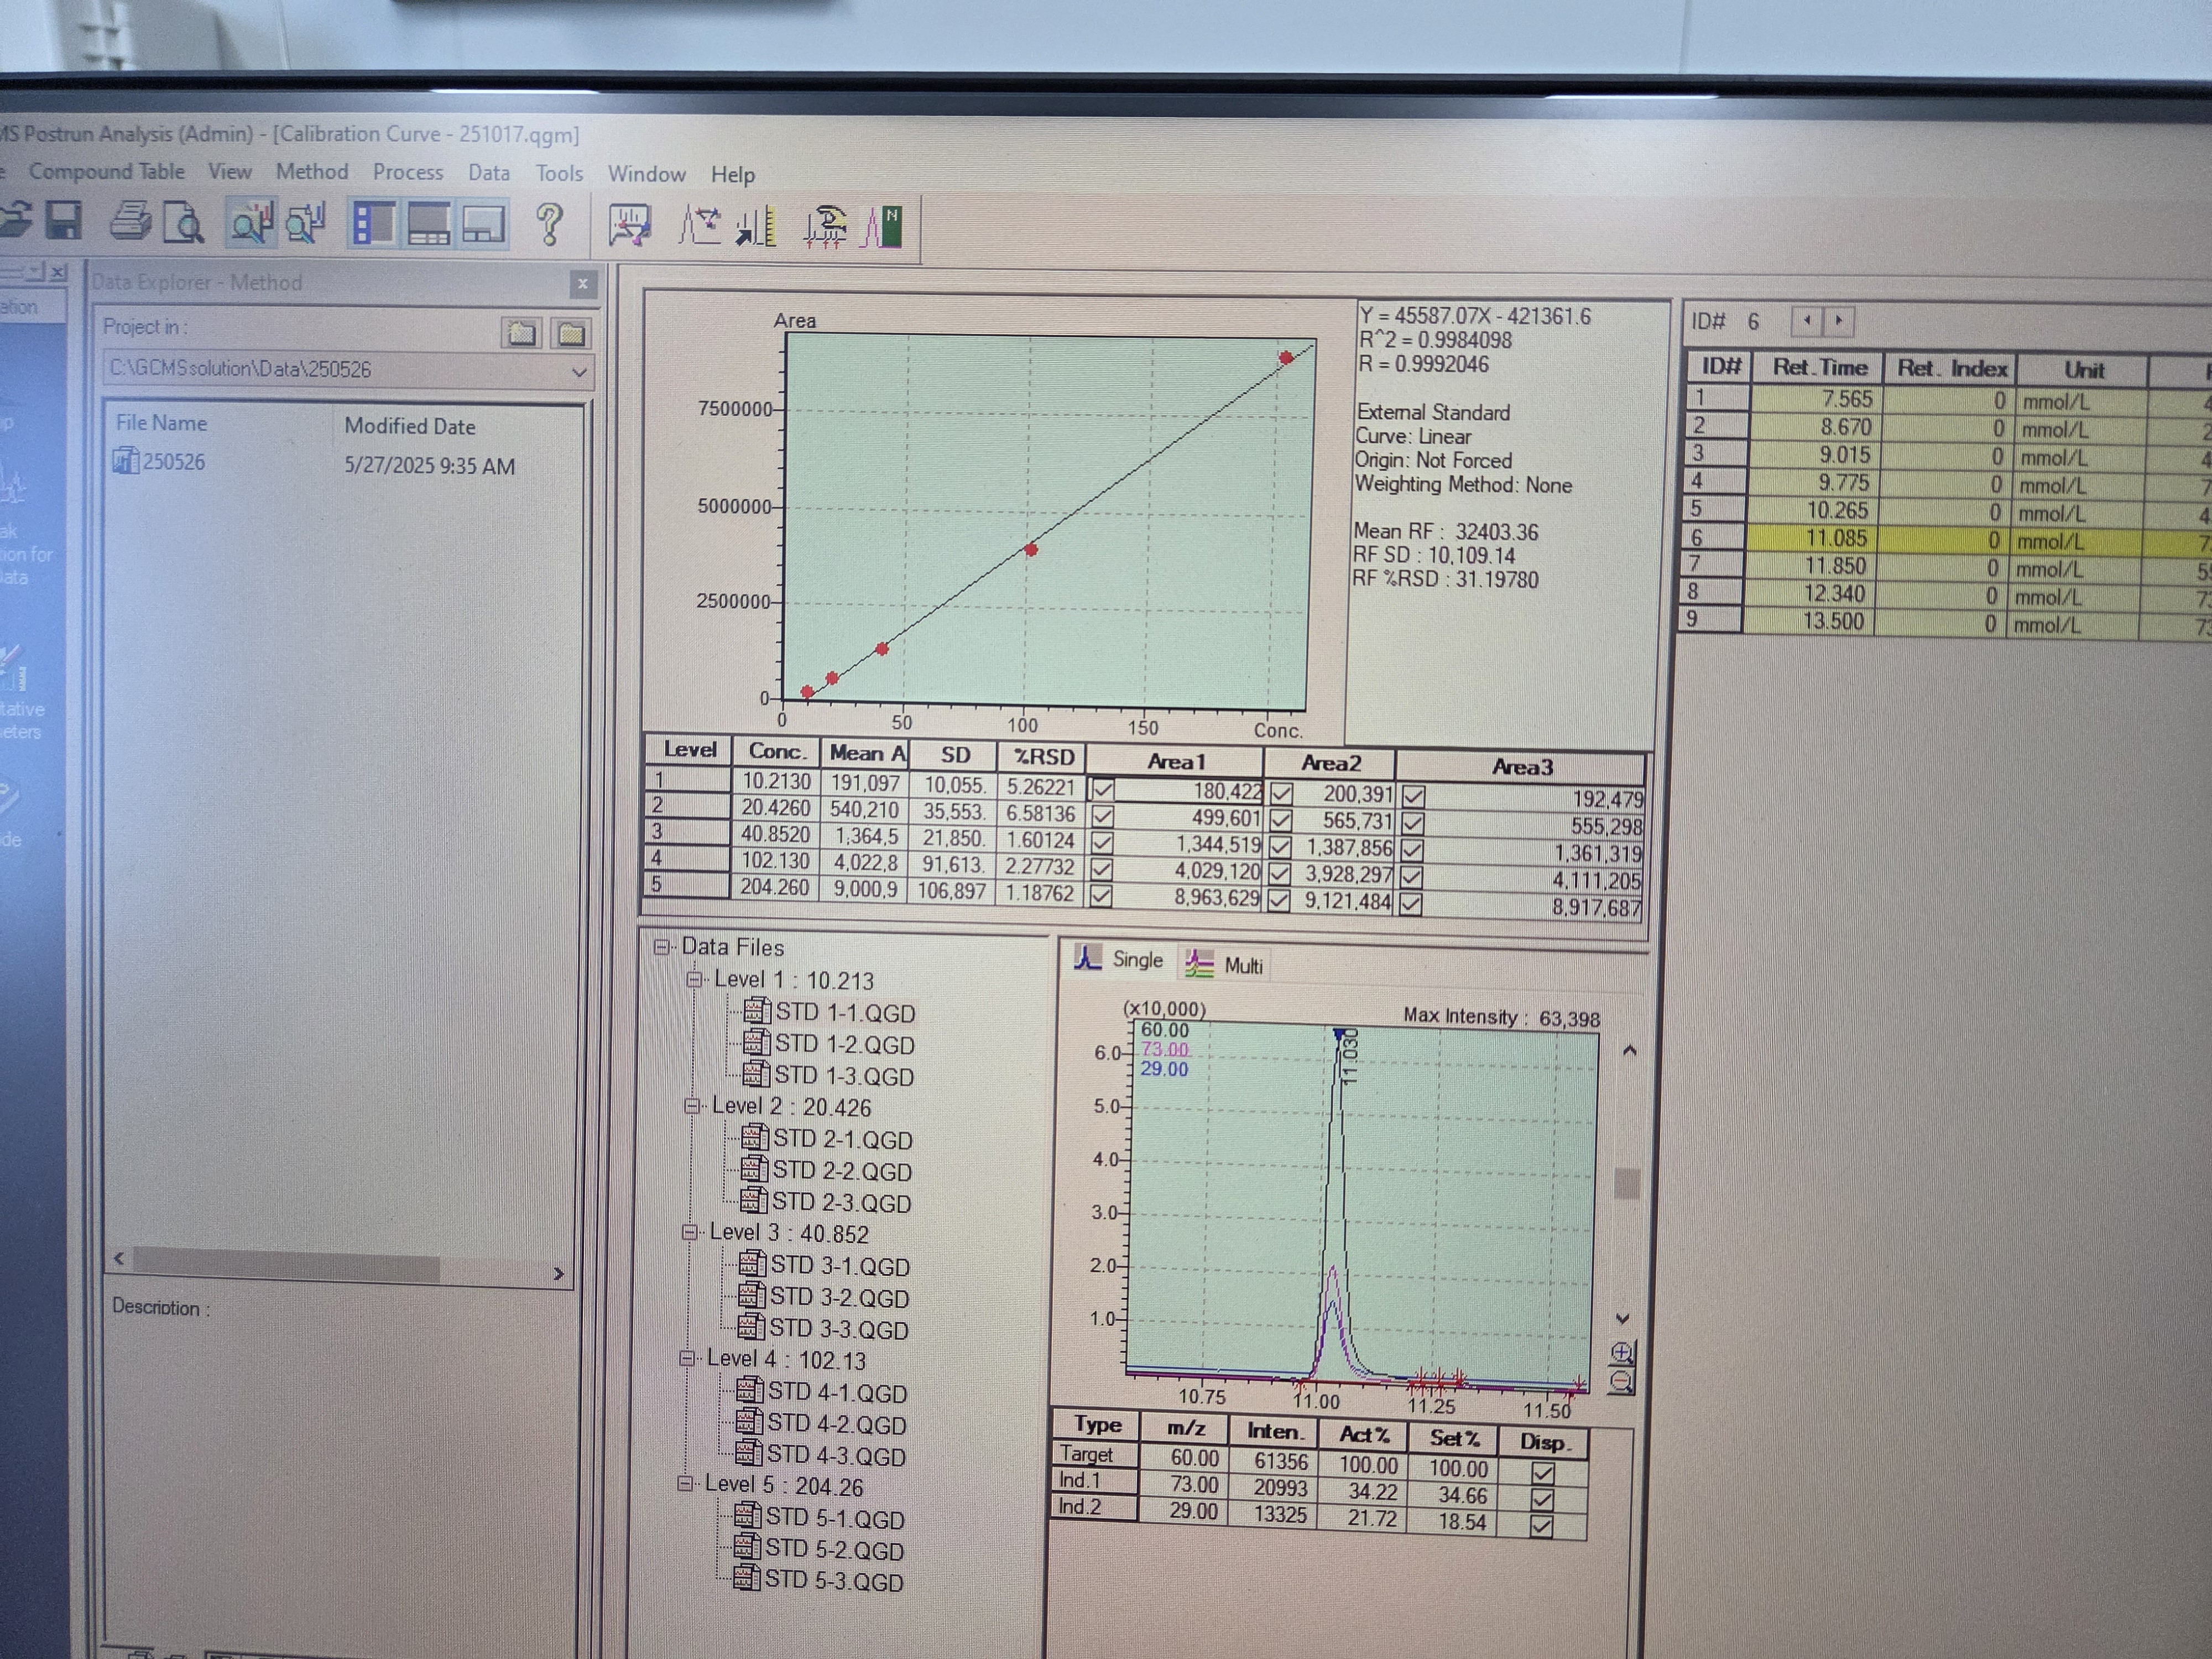
Task: Click zoom-in magnifier beside the chromatogram
Action: click(1622, 1353)
